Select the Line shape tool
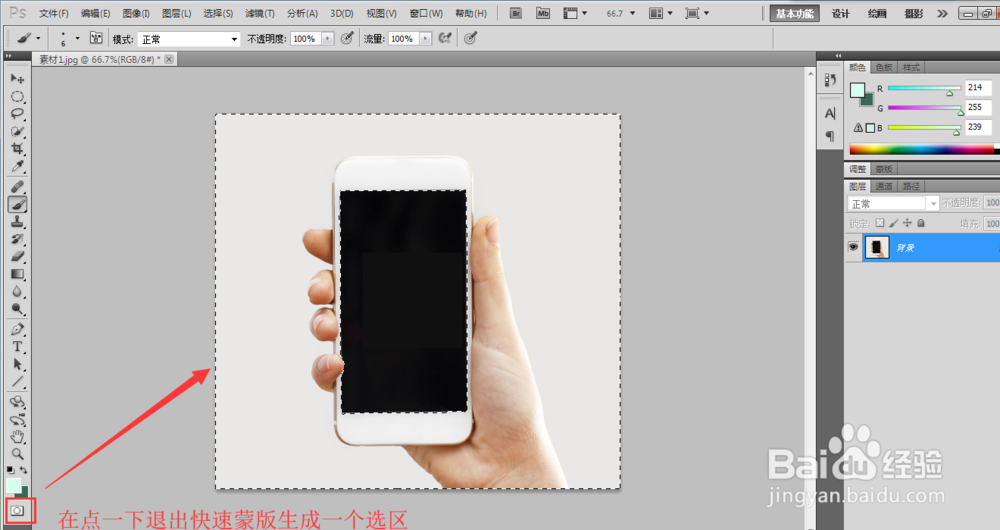The height and width of the screenshot is (530, 1000). coord(17,382)
